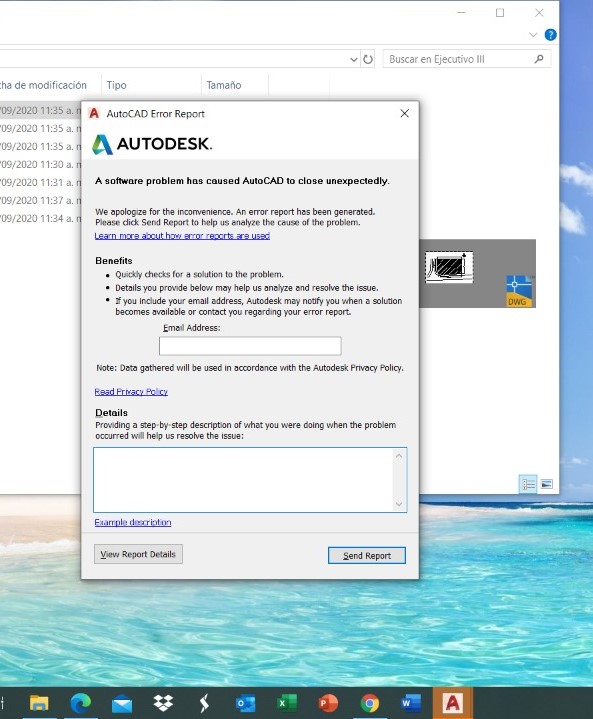Click the Email Address input field

coord(250,346)
